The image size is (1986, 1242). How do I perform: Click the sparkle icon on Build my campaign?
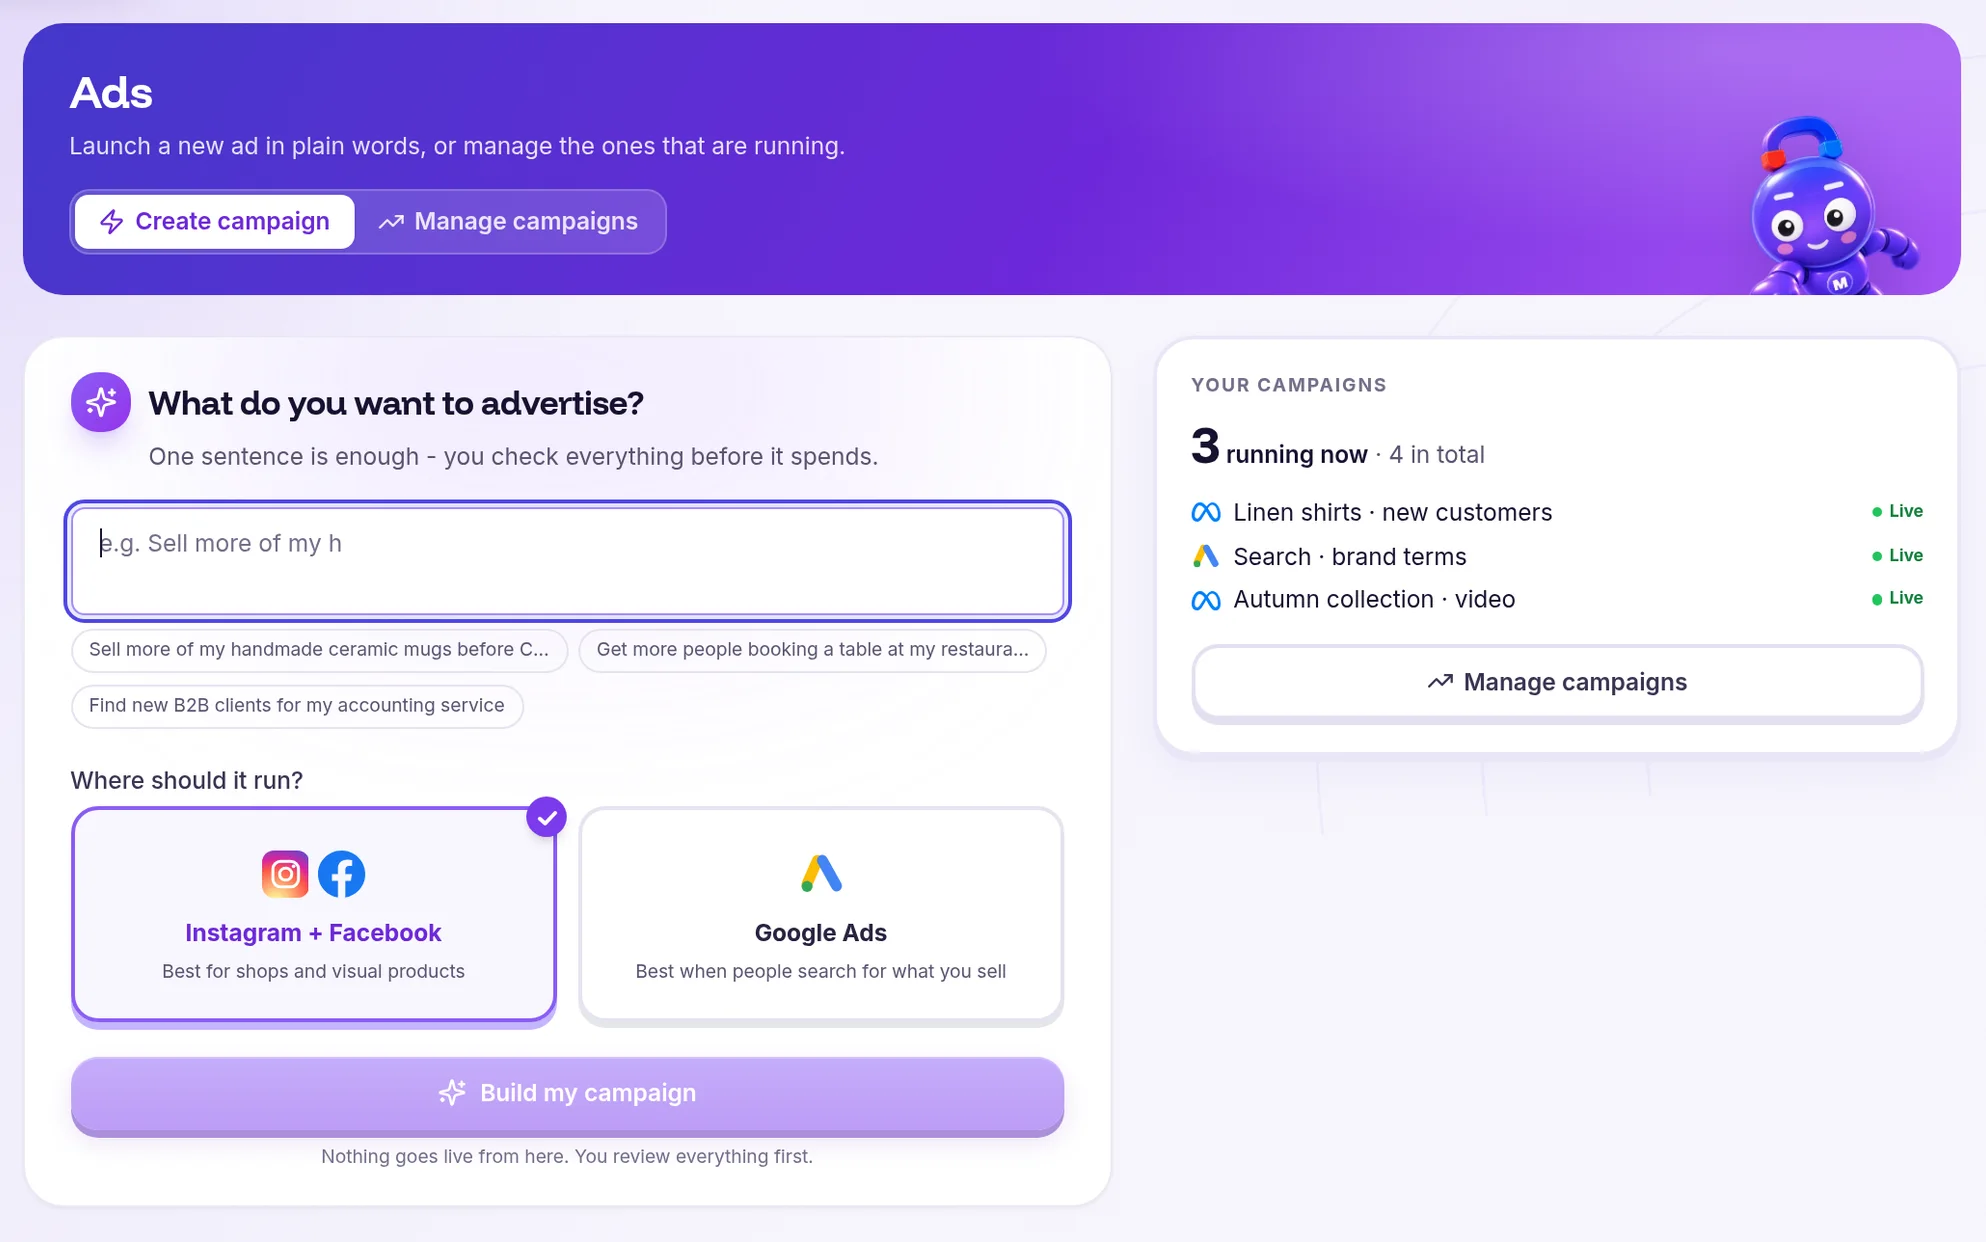click(x=452, y=1093)
